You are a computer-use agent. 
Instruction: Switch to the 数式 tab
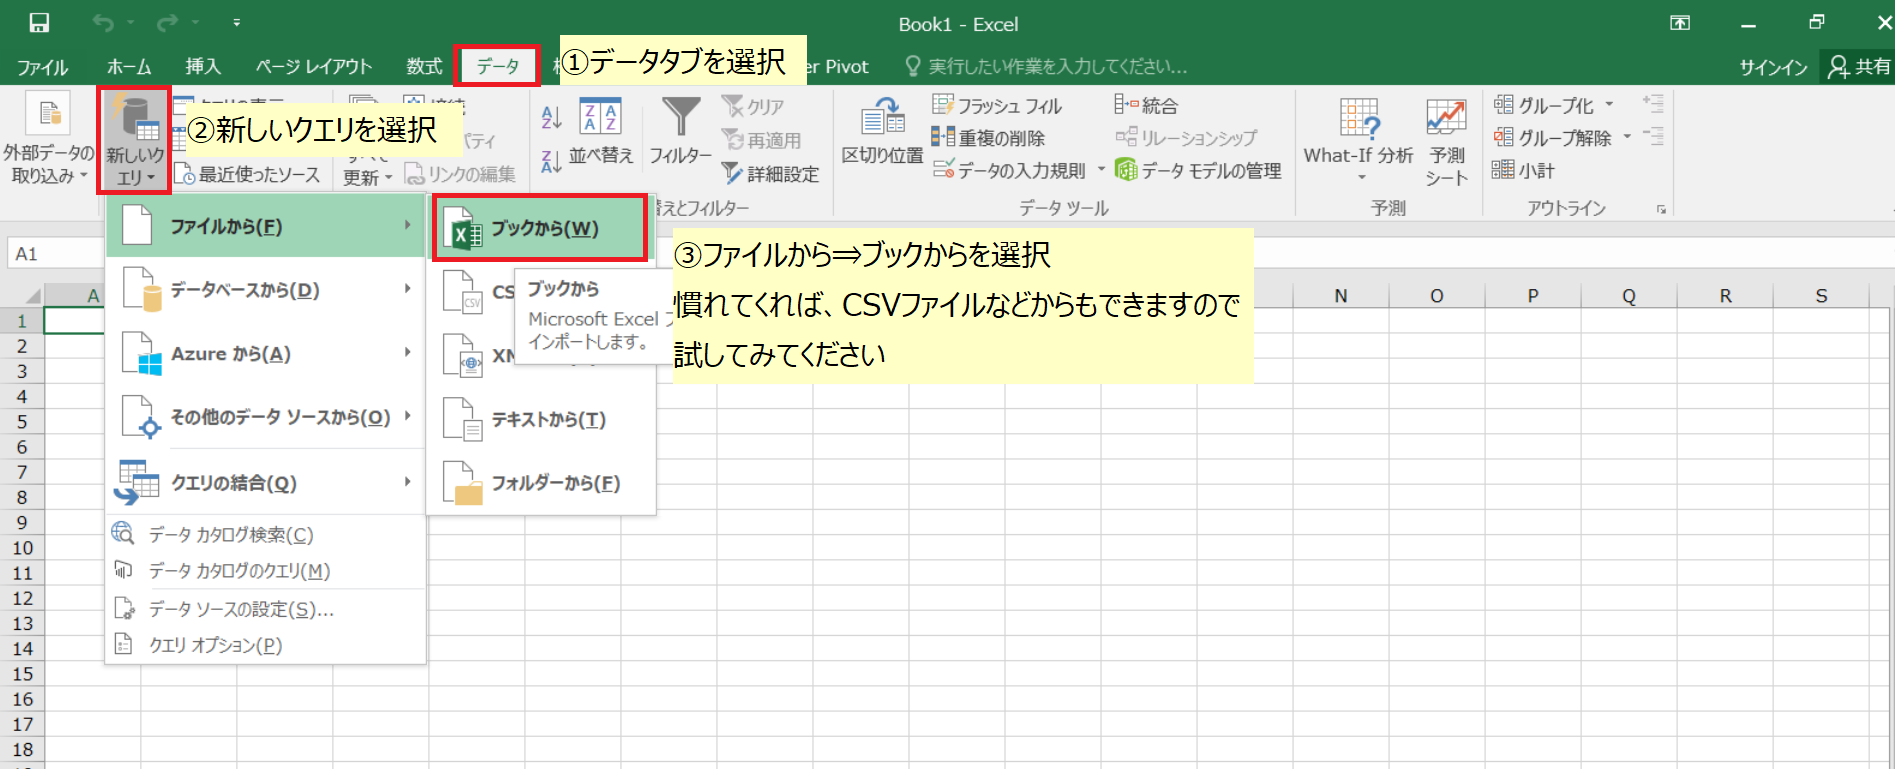[424, 67]
